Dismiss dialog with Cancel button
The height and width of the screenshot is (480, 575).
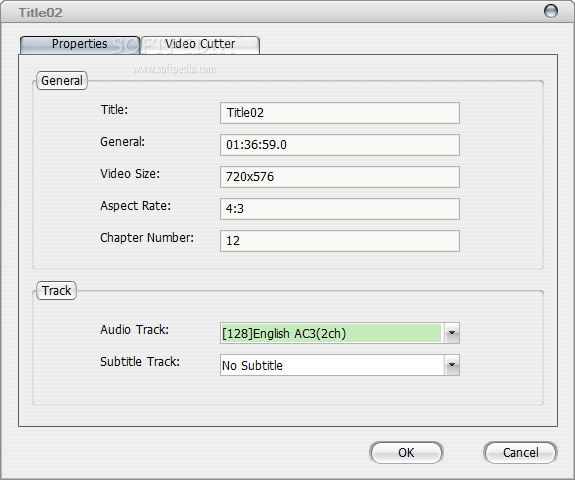(x=520, y=452)
